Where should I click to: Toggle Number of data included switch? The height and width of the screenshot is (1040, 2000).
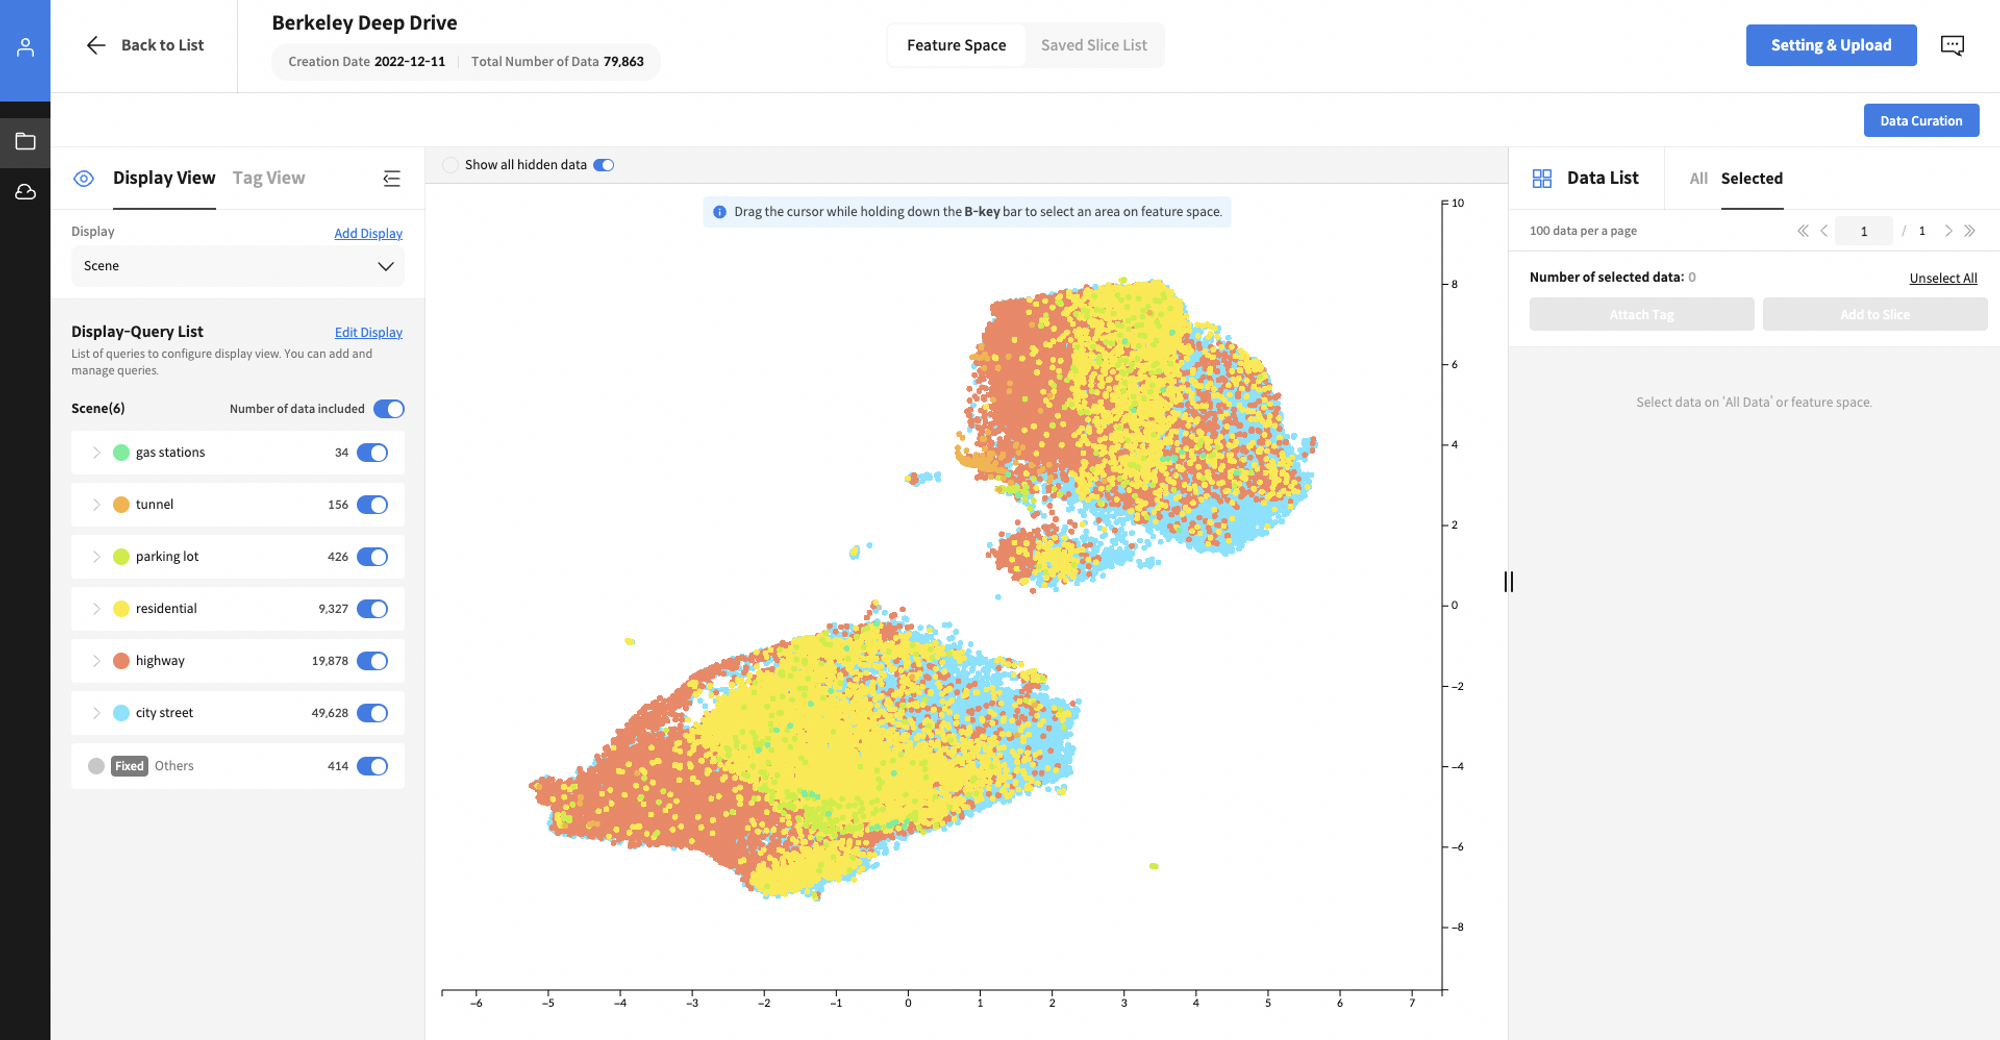(x=389, y=409)
